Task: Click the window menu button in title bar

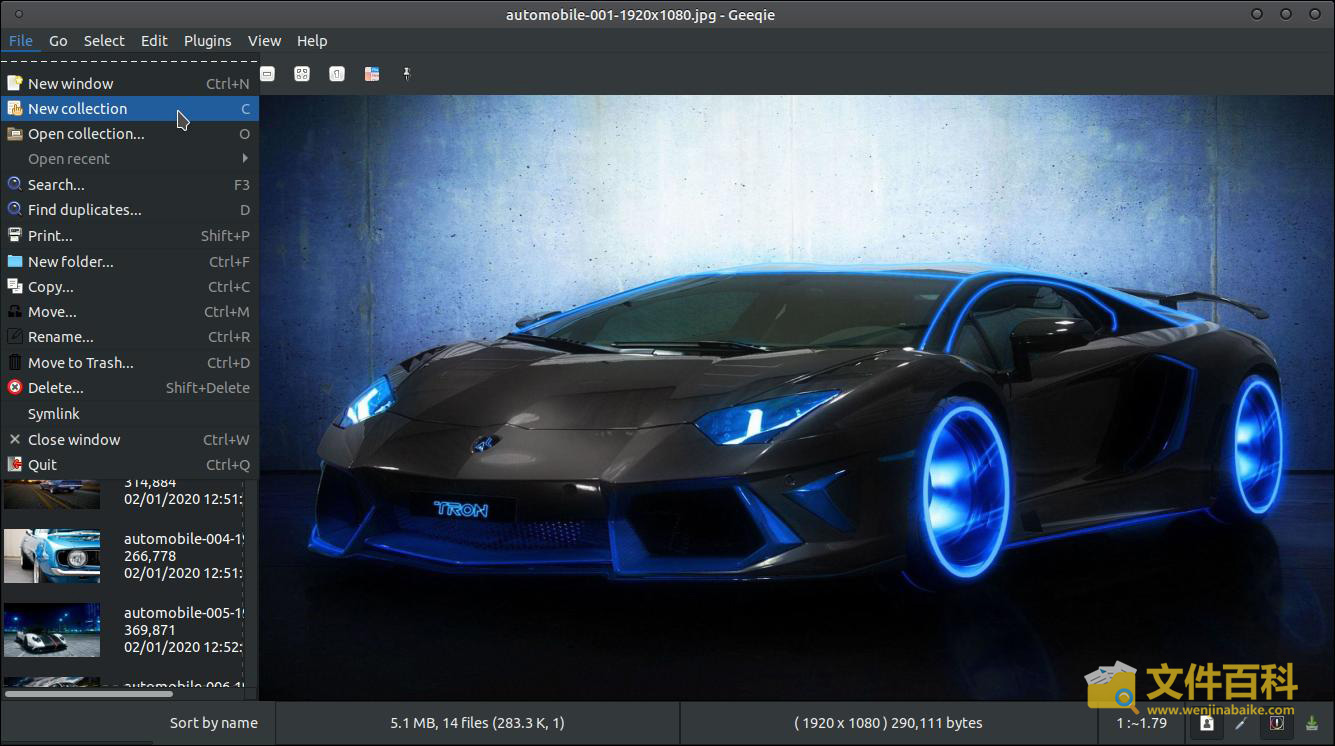Action: pos(20,15)
